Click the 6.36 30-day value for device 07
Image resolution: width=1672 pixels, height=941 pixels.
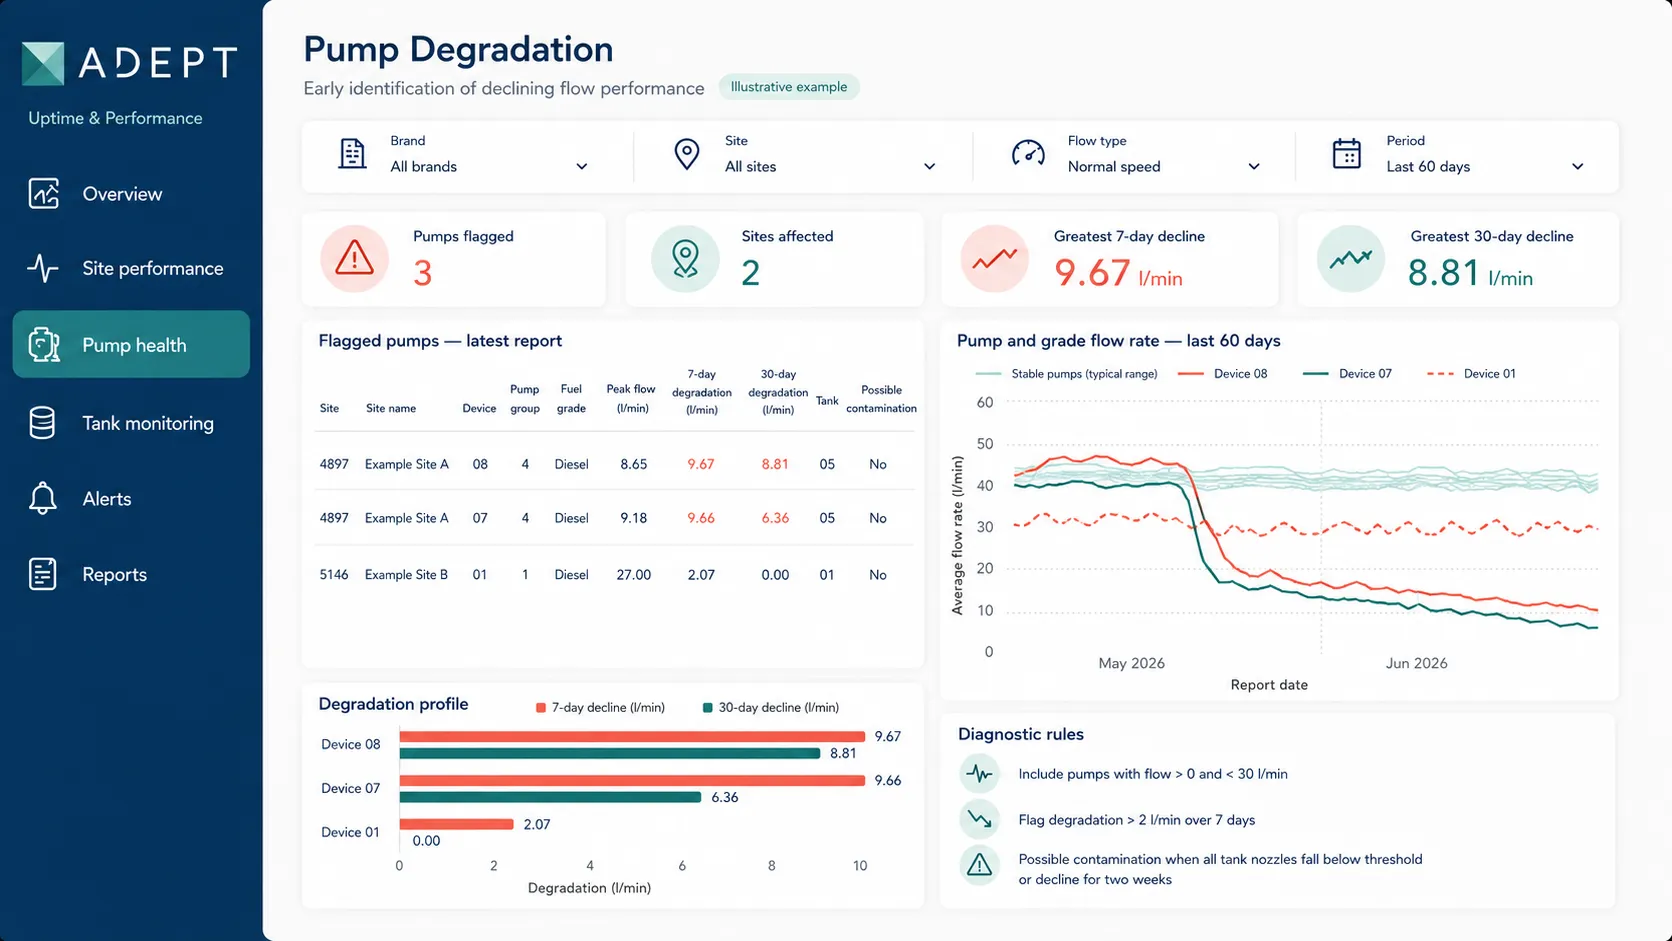coord(775,518)
